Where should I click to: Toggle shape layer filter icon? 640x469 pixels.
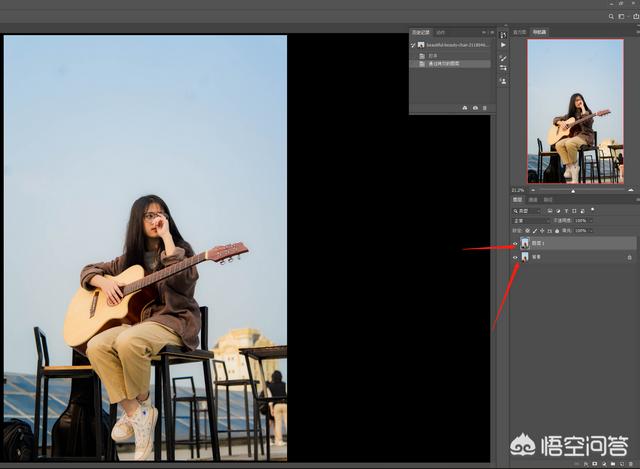click(574, 211)
